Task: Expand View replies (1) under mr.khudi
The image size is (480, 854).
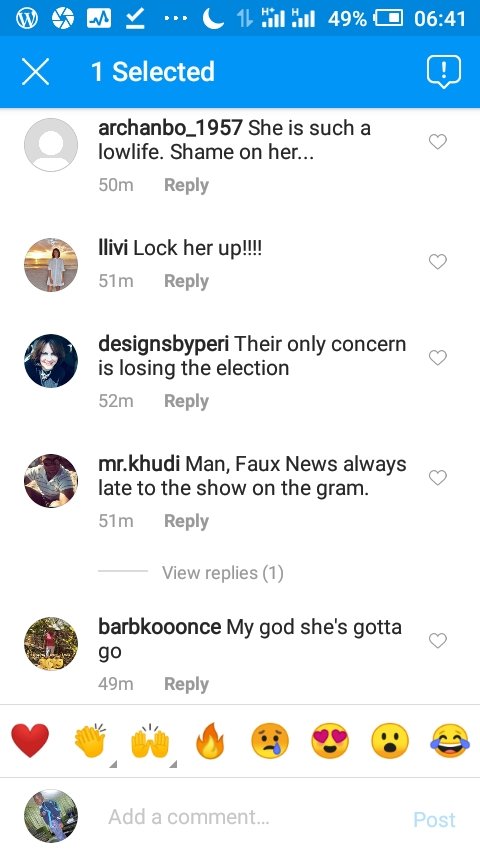Action: 222,572
